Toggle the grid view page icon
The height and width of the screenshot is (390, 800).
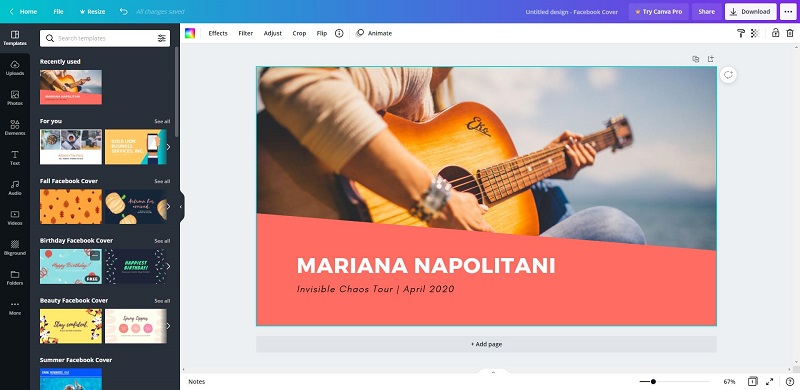click(753, 381)
